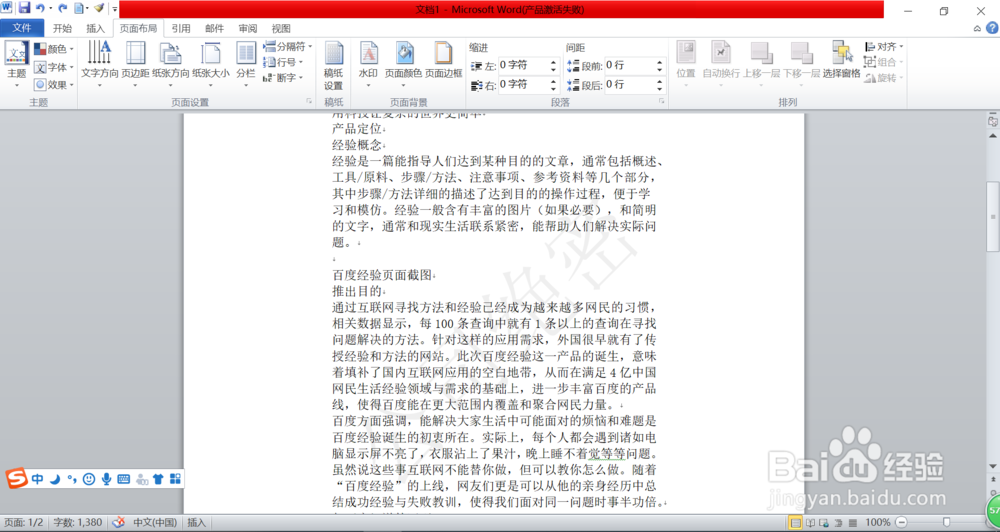Screen dimensions: 1000x532
Task: Open Paragraph dialog launcher
Action: [661, 101]
